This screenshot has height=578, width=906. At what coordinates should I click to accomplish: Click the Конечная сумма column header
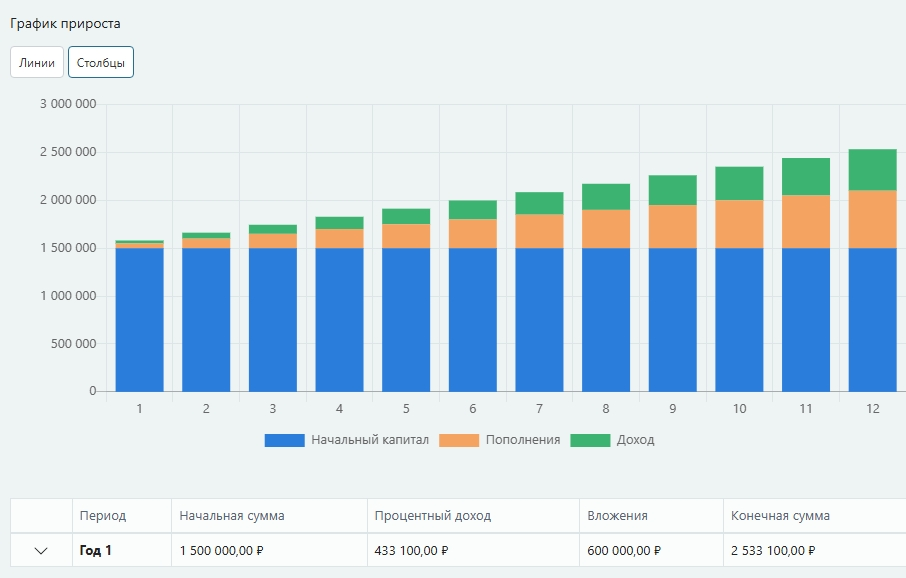coord(780,516)
